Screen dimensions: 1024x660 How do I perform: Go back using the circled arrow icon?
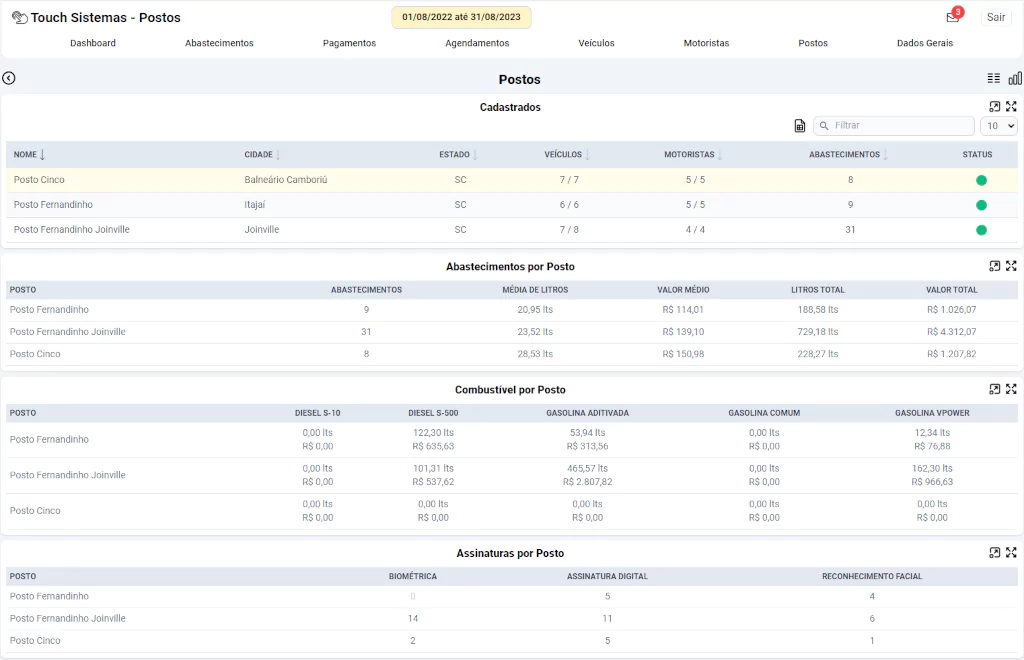(x=8, y=78)
